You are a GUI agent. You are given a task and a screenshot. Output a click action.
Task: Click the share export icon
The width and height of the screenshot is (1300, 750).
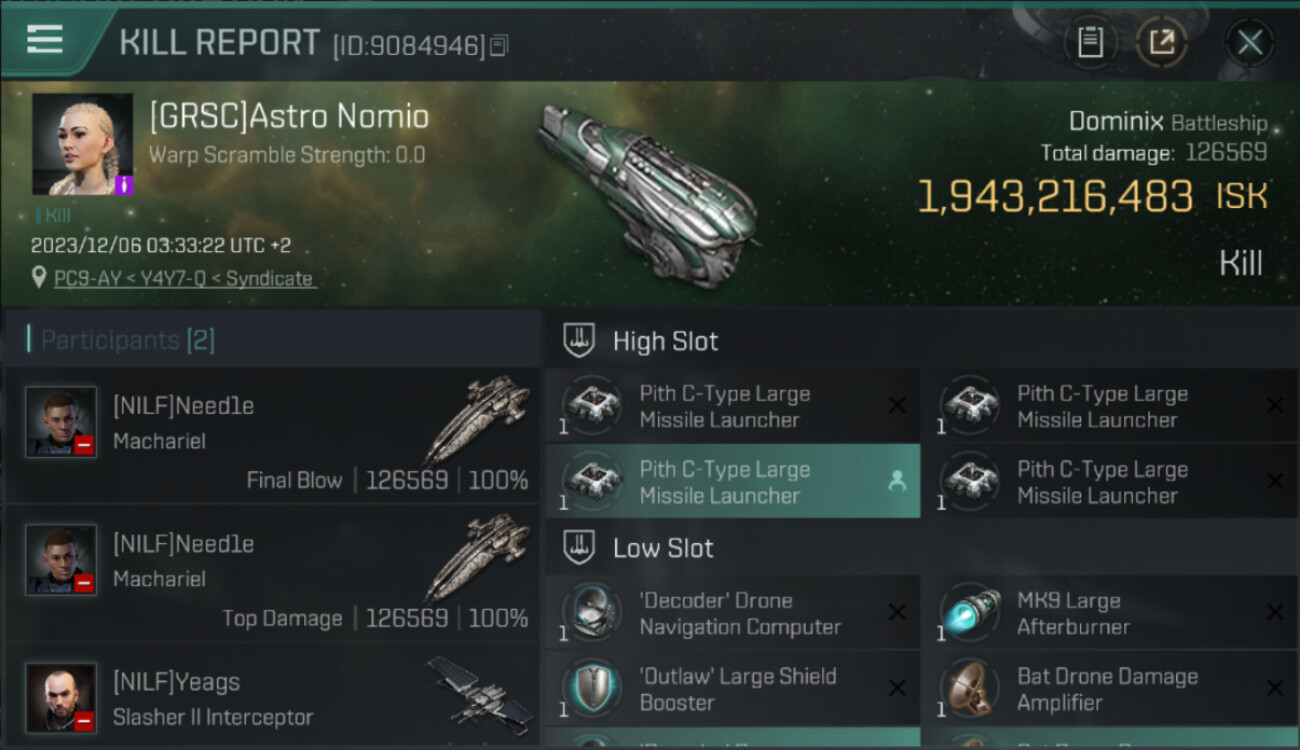pos(1162,42)
